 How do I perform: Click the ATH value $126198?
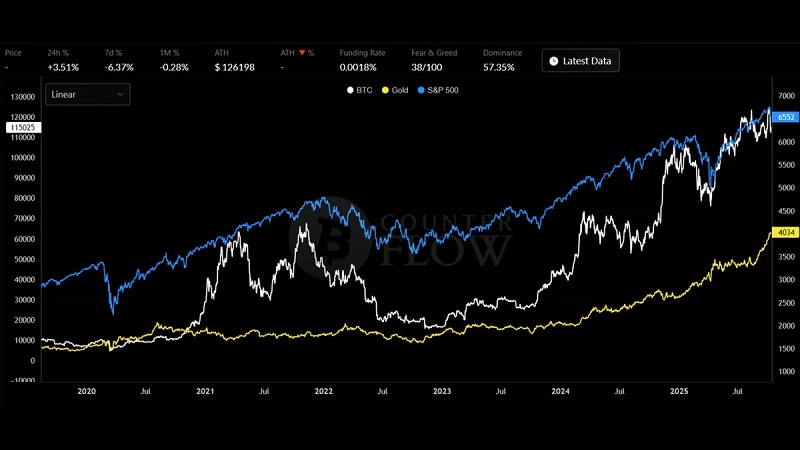click(235, 67)
